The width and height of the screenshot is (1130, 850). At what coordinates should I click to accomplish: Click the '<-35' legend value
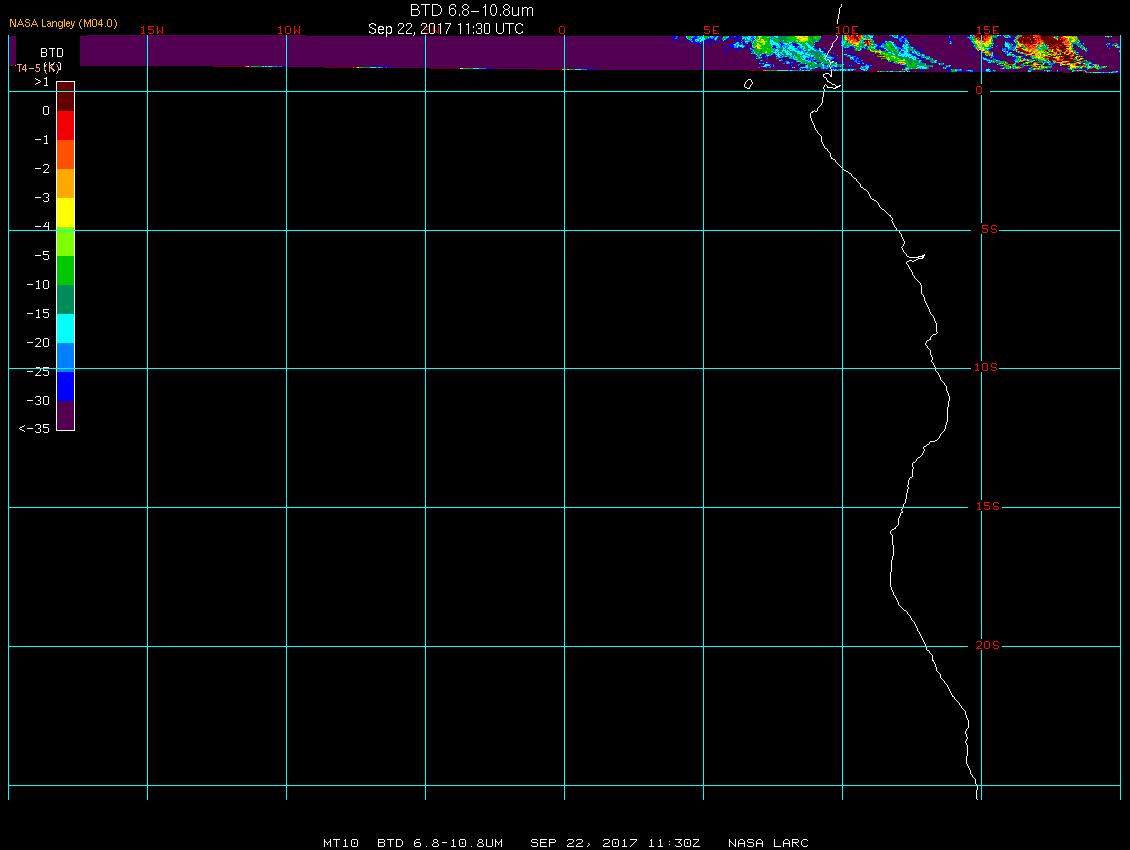click(x=35, y=428)
